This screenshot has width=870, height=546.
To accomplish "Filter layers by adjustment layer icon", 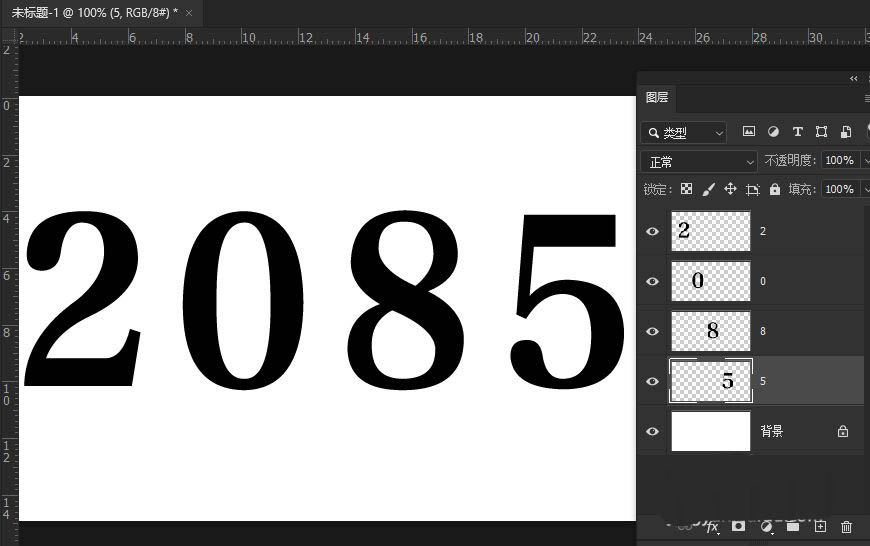I will [x=773, y=132].
